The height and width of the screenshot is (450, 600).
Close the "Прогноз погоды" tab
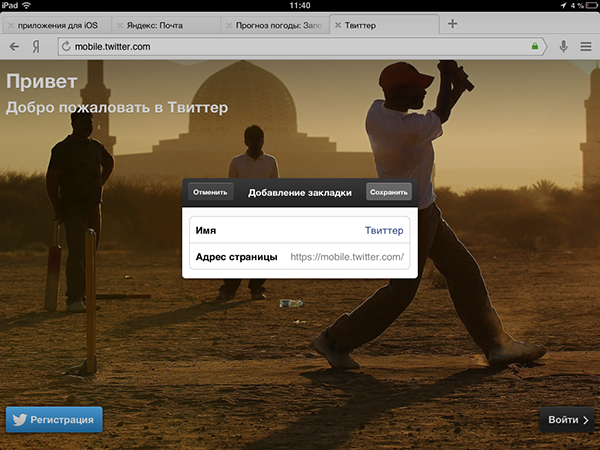coord(229,26)
